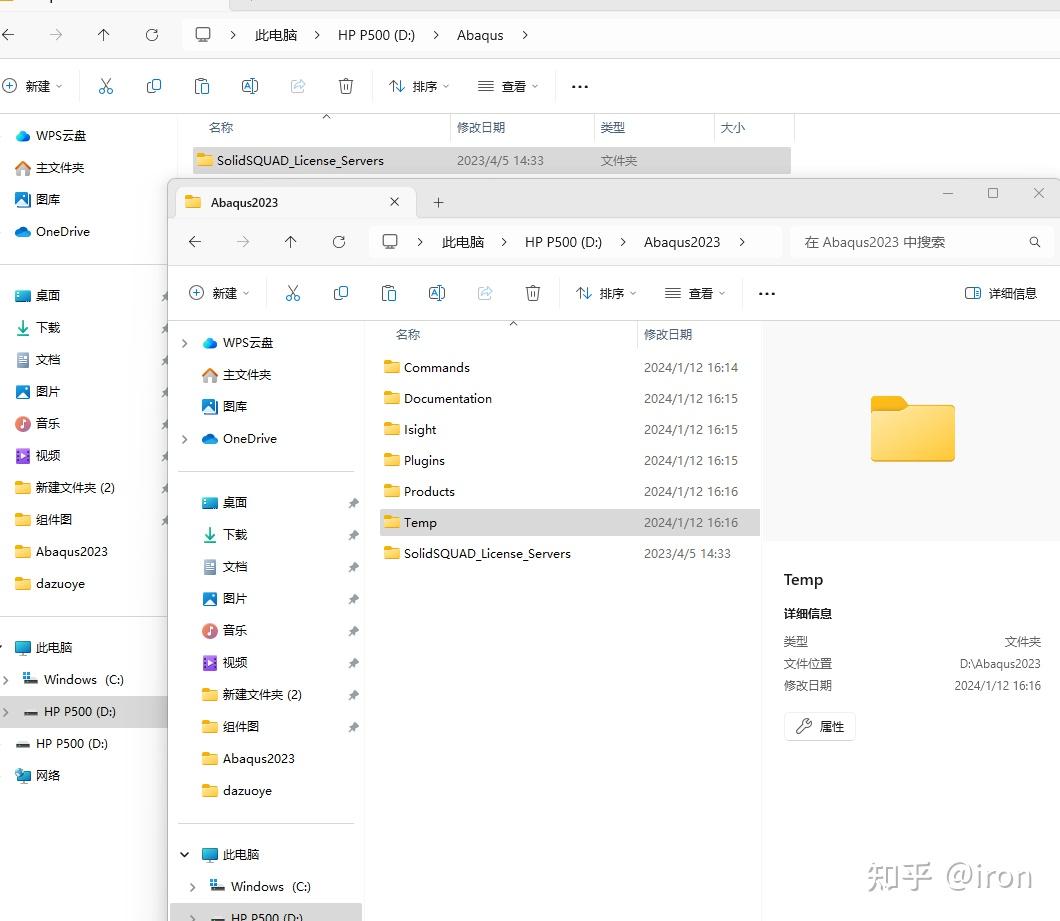Refresh the Abaqus2023 window
Screen dimensions: 1060x921
point(339,241)
